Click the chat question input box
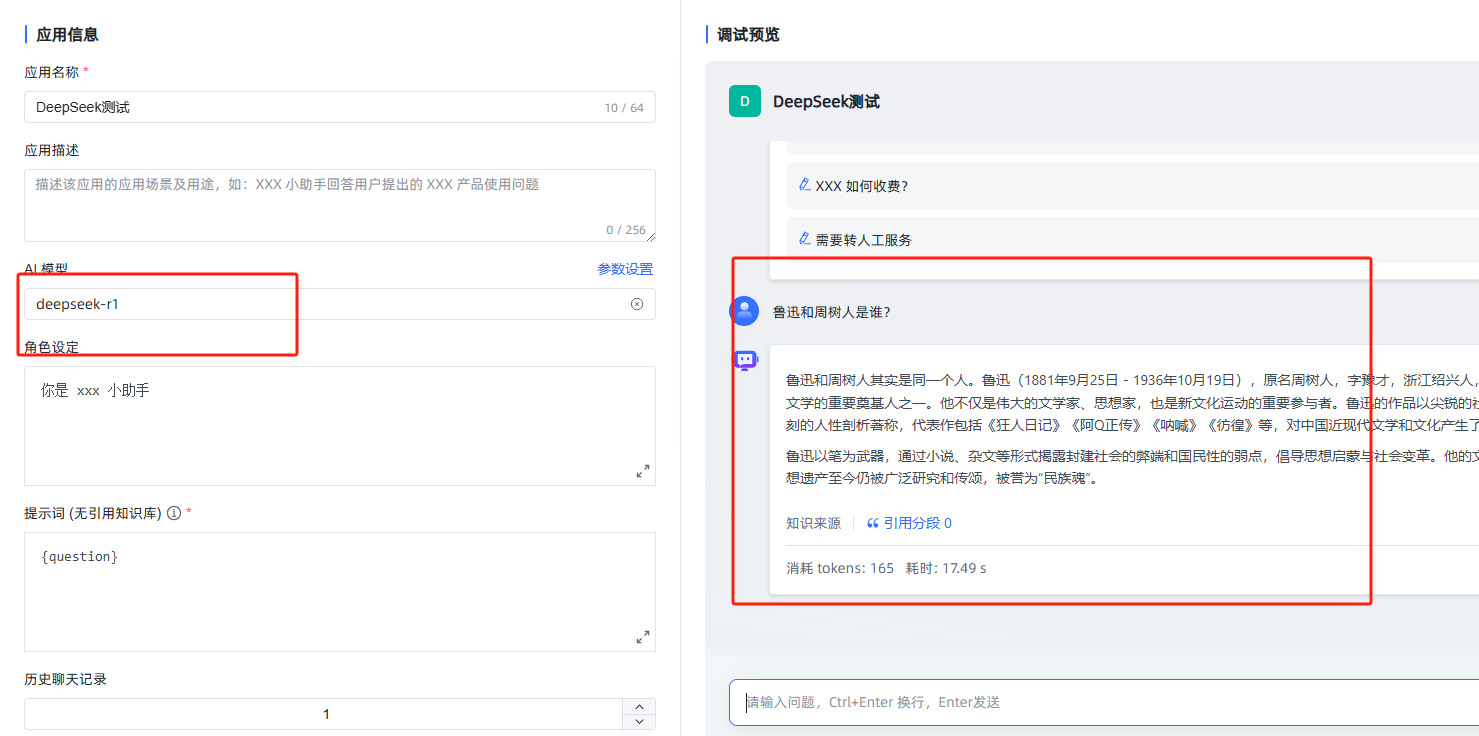The image size is (1479, 736). (1104, 702)
